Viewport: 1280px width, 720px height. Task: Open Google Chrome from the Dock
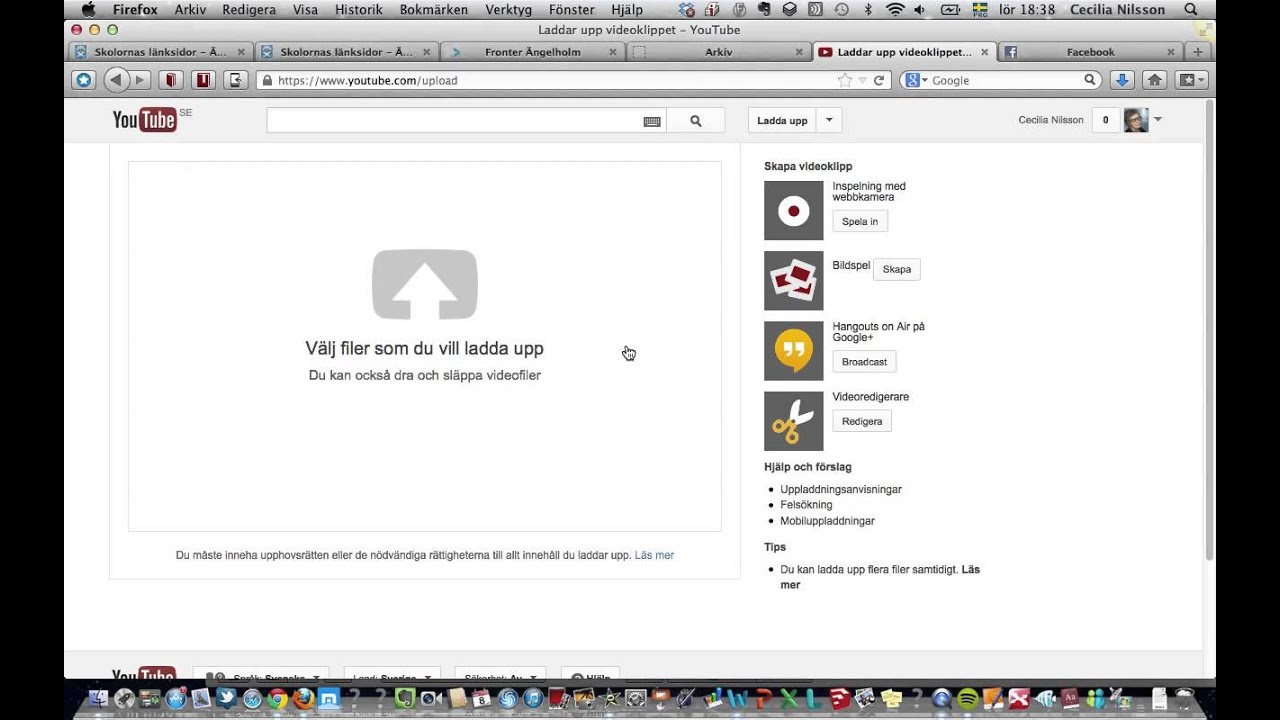(277, 698)
